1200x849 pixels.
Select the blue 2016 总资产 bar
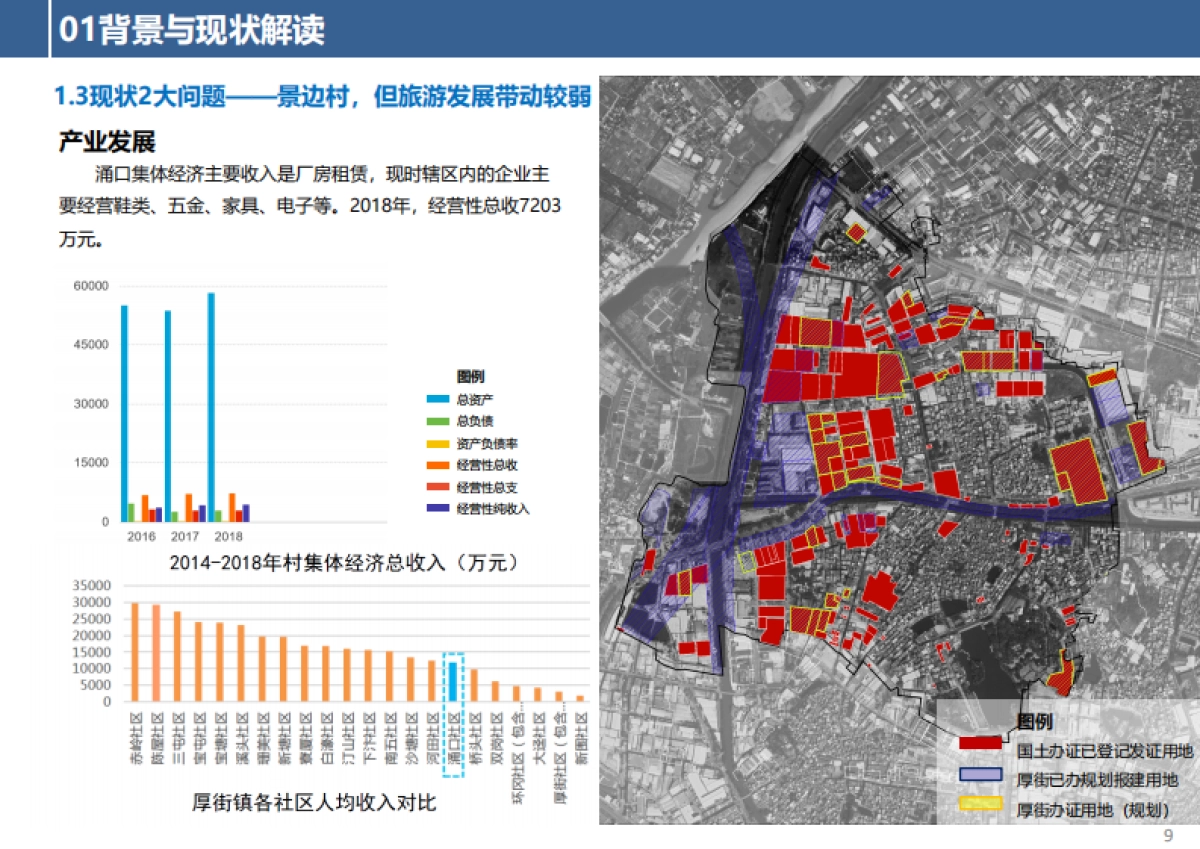[125, 413]
